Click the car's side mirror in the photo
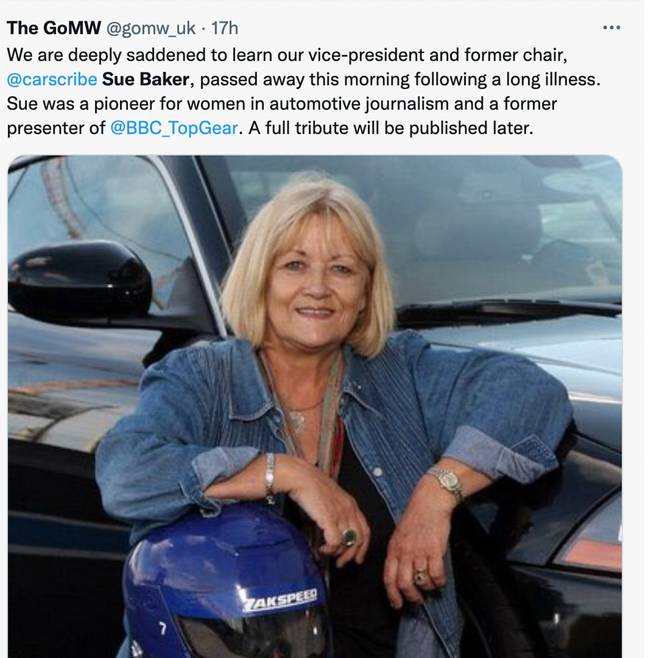Image resolution: width=648 pixels, height=658 pixels. (80, 279)
